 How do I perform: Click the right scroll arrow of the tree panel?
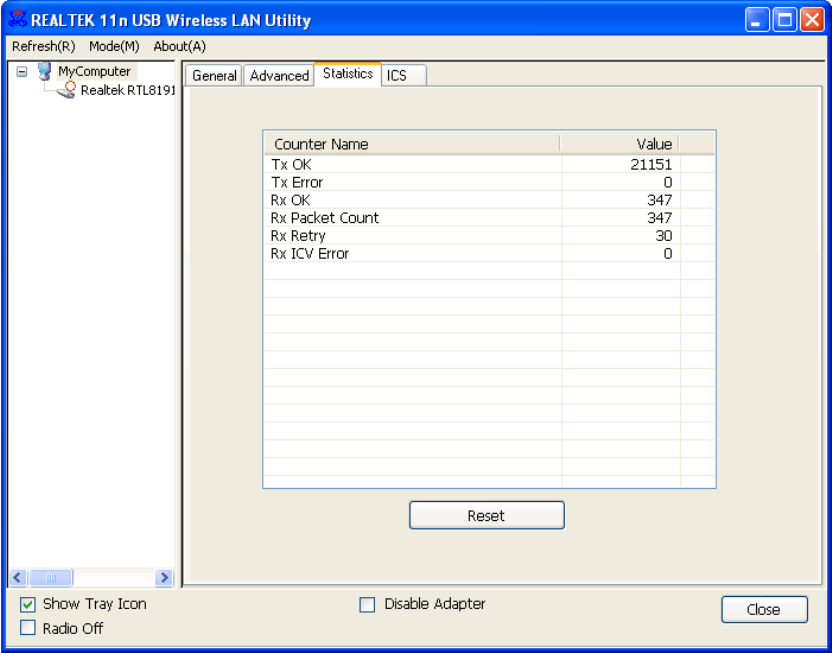164,577
